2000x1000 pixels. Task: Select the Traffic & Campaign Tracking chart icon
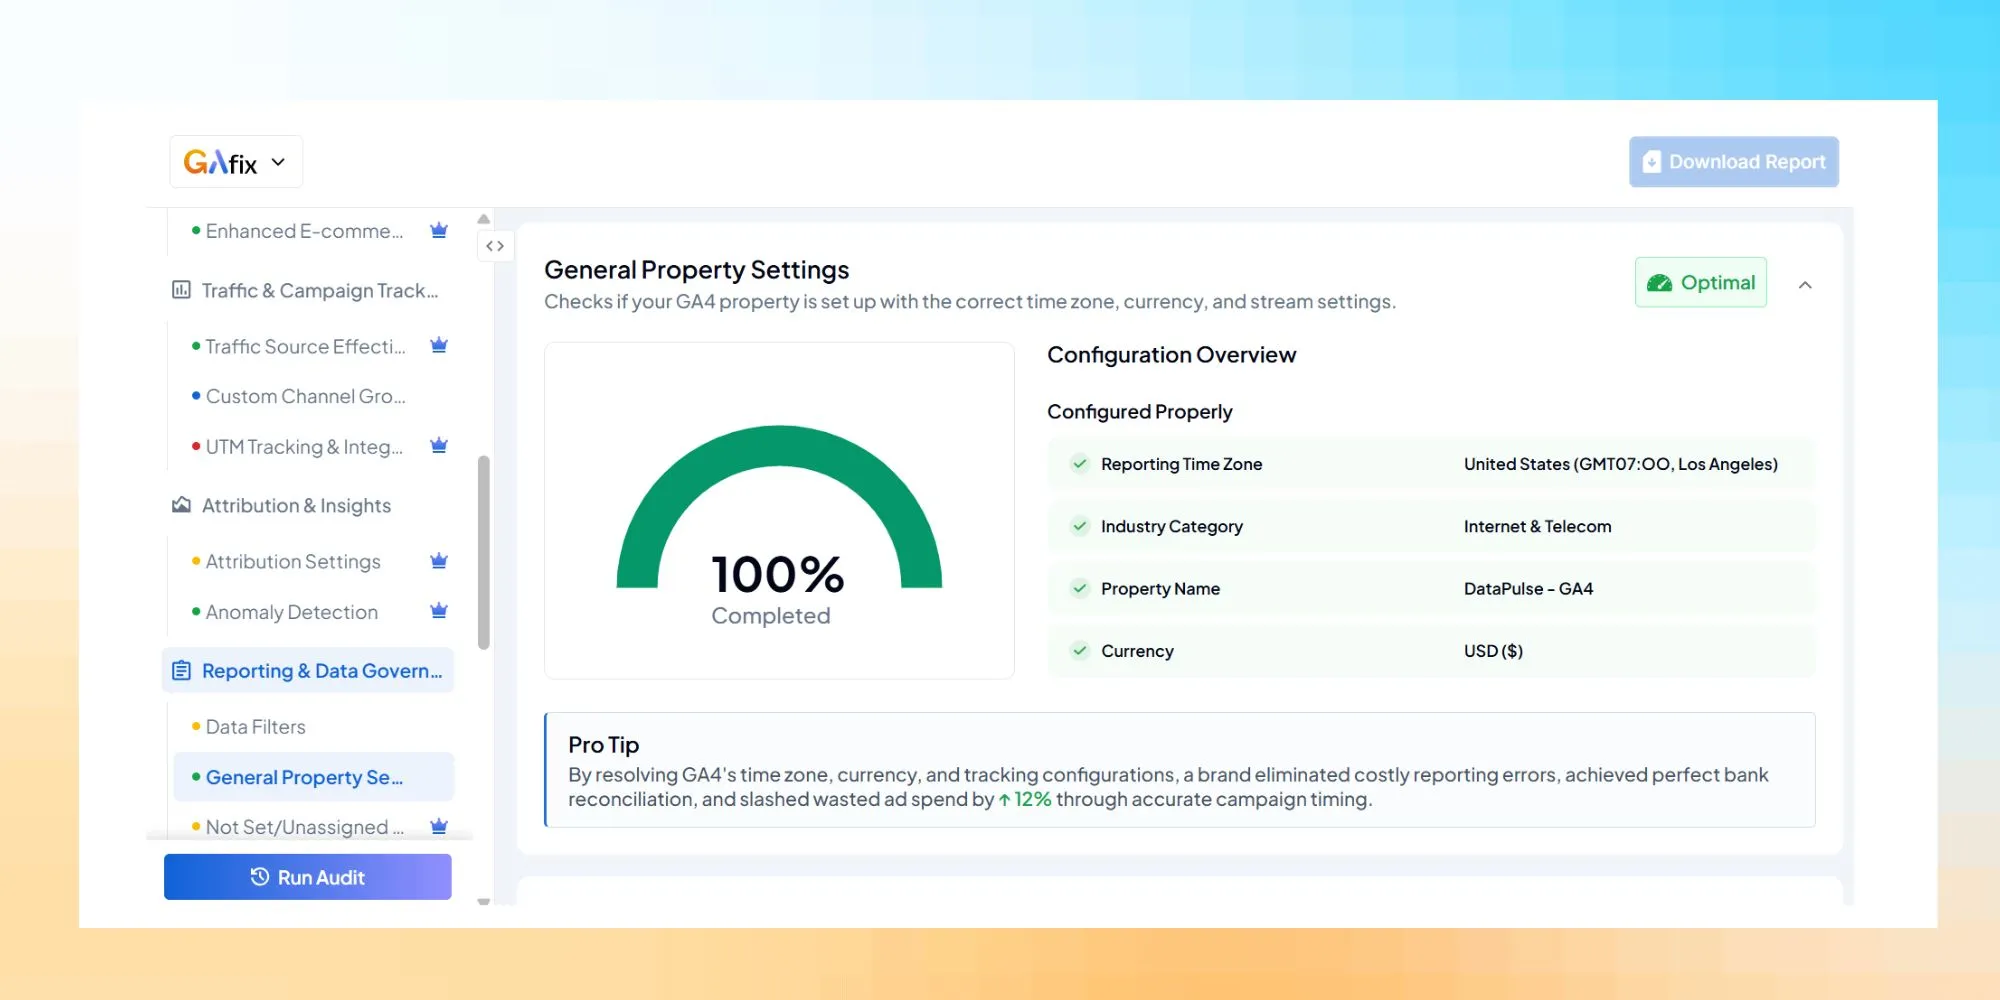[181, 290]
